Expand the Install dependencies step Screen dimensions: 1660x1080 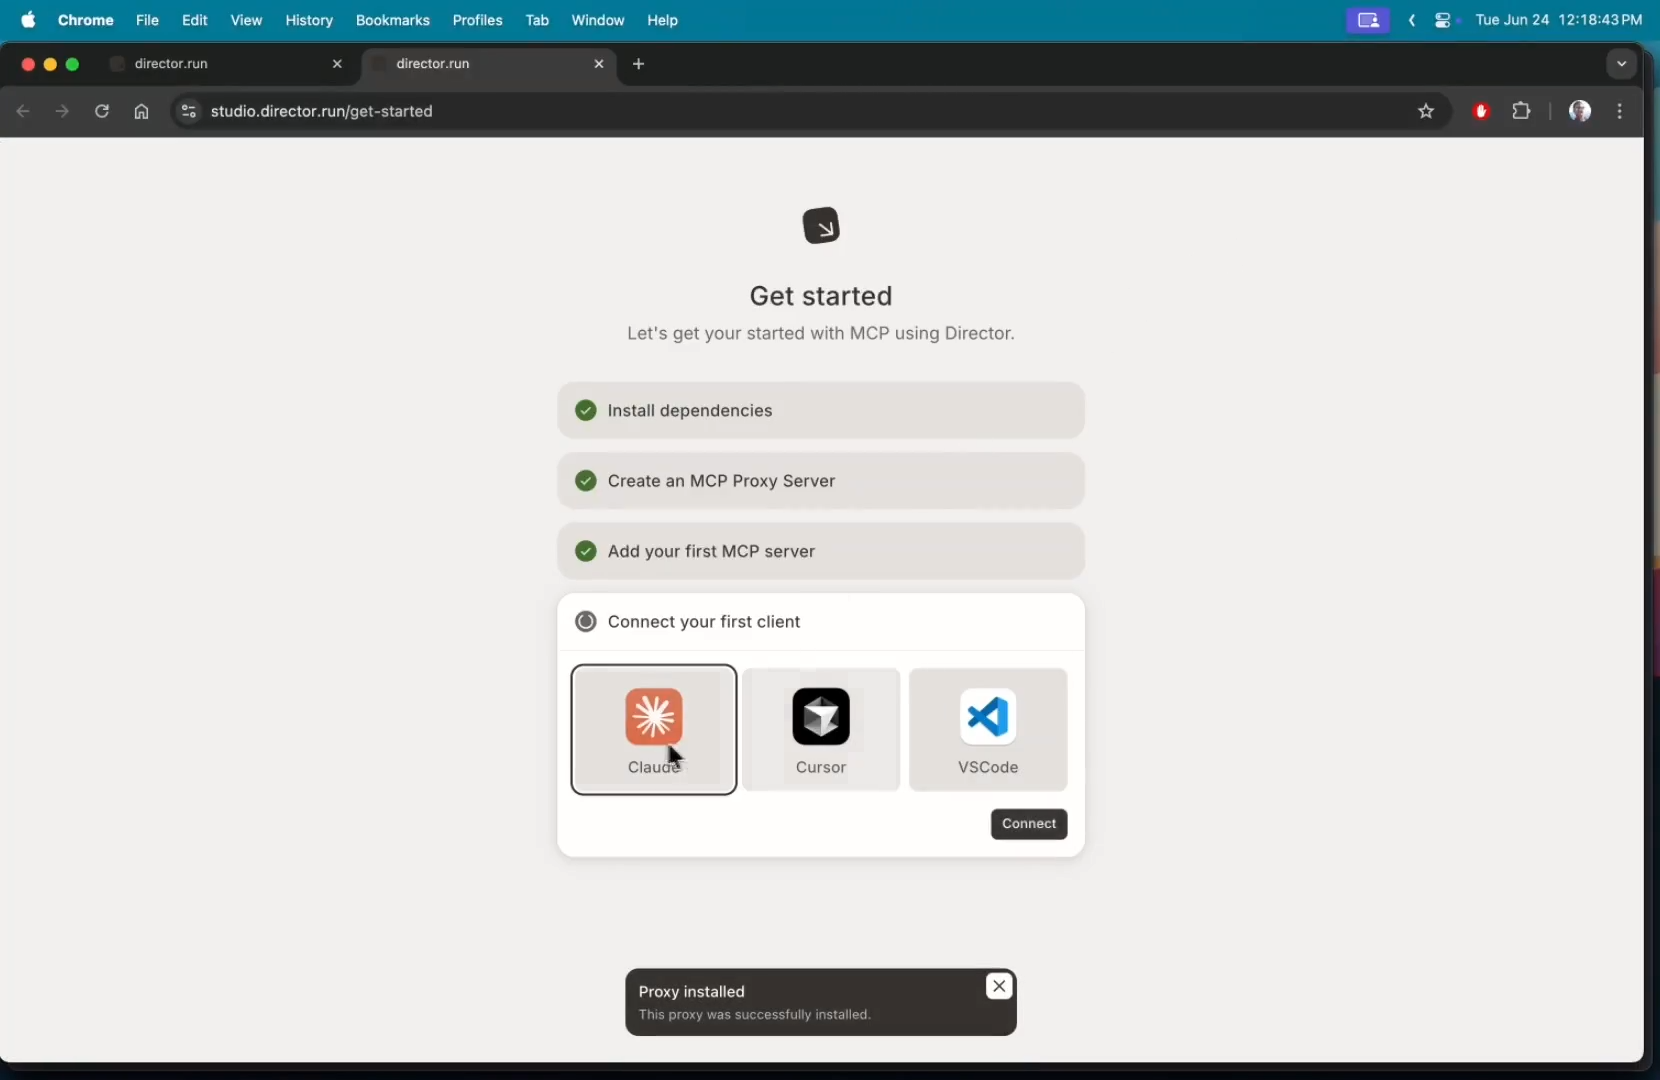pos(821,411)
